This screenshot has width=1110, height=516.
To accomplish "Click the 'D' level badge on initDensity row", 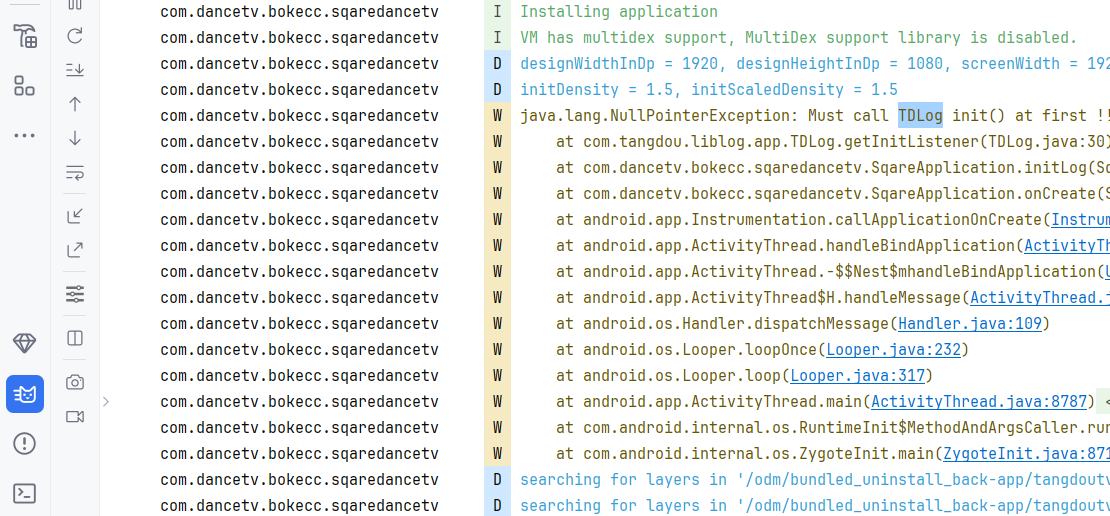I will click(x=498, y=90).
